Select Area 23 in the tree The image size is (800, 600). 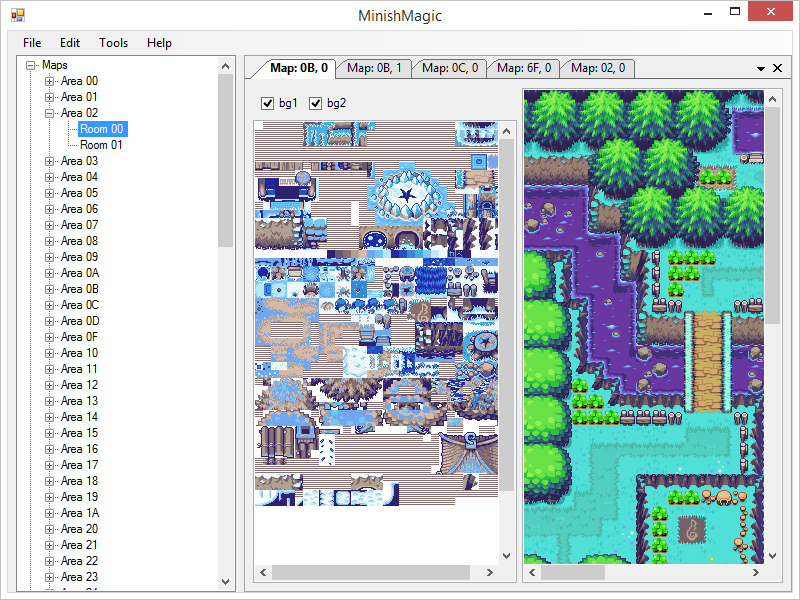click(x=79, y=577)
